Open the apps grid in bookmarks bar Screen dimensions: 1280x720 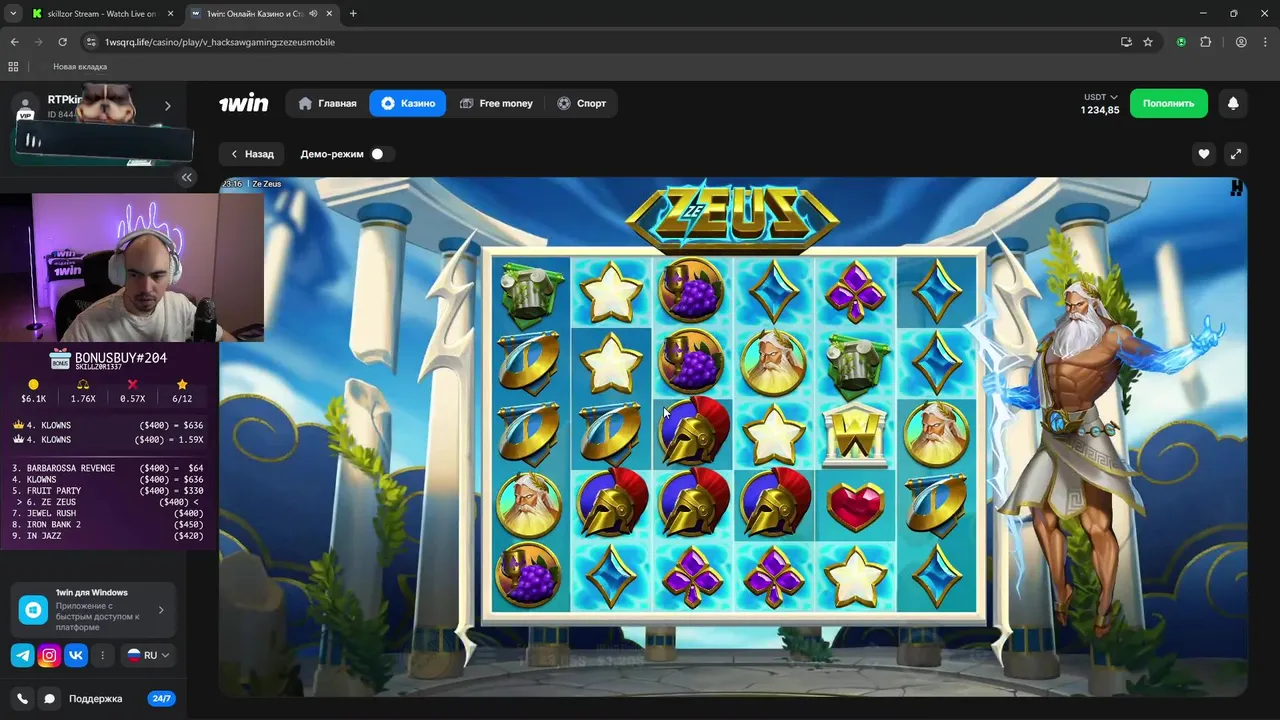[13, 67]
